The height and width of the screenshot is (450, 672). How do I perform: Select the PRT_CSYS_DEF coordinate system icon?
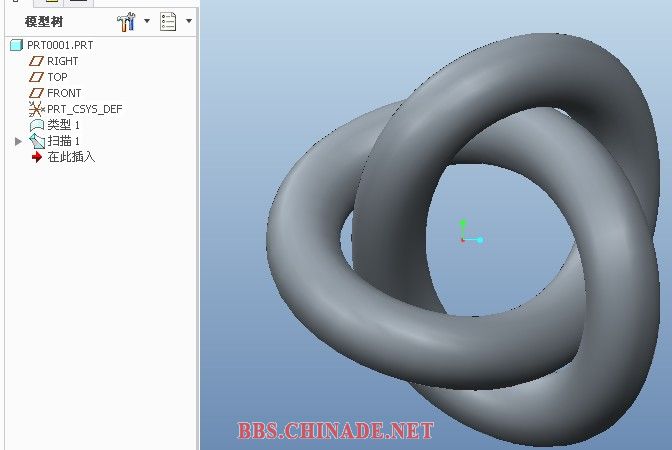pyautogui.click(x=37, y=109)
